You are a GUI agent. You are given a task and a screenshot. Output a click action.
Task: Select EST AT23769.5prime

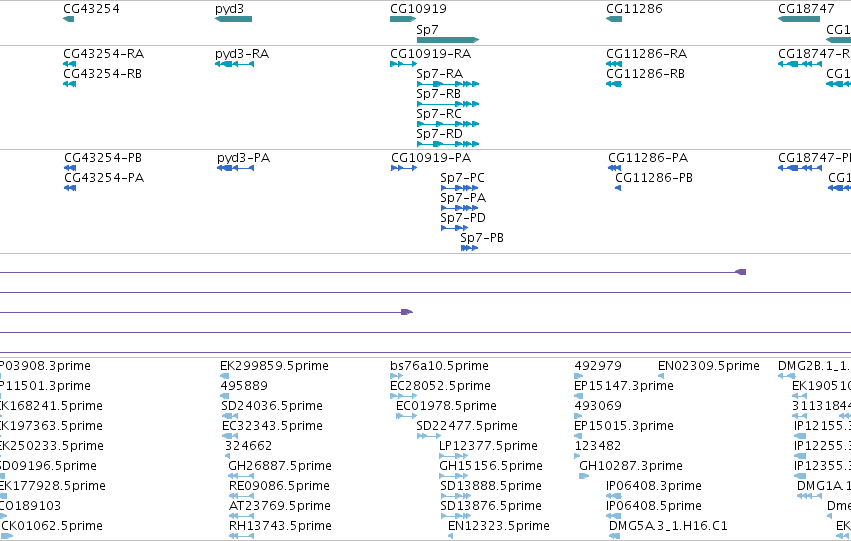tap(242, 516)
